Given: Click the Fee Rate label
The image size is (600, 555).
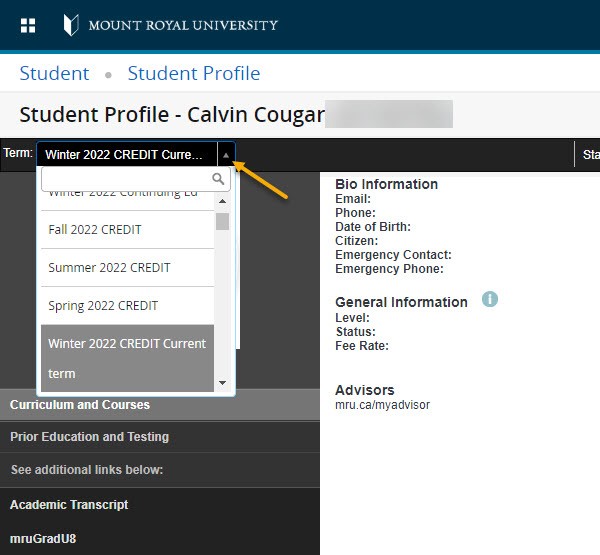Looking at the screenshot, I should pyautogui.click(x=362, y=346).
